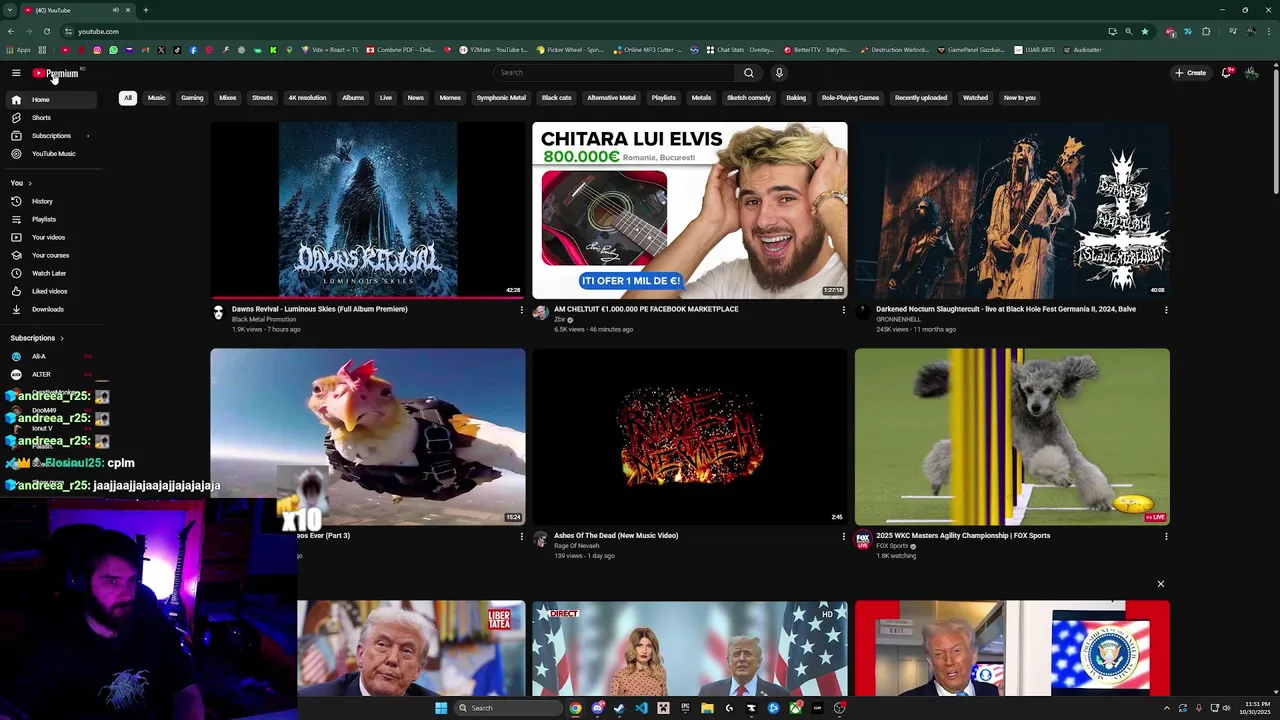Image resolution: width=1280 pixels, height=720 pixels.
Task: Open Watch Later in the sidebar
Action: pyautogui.click(x=50, y=273)
